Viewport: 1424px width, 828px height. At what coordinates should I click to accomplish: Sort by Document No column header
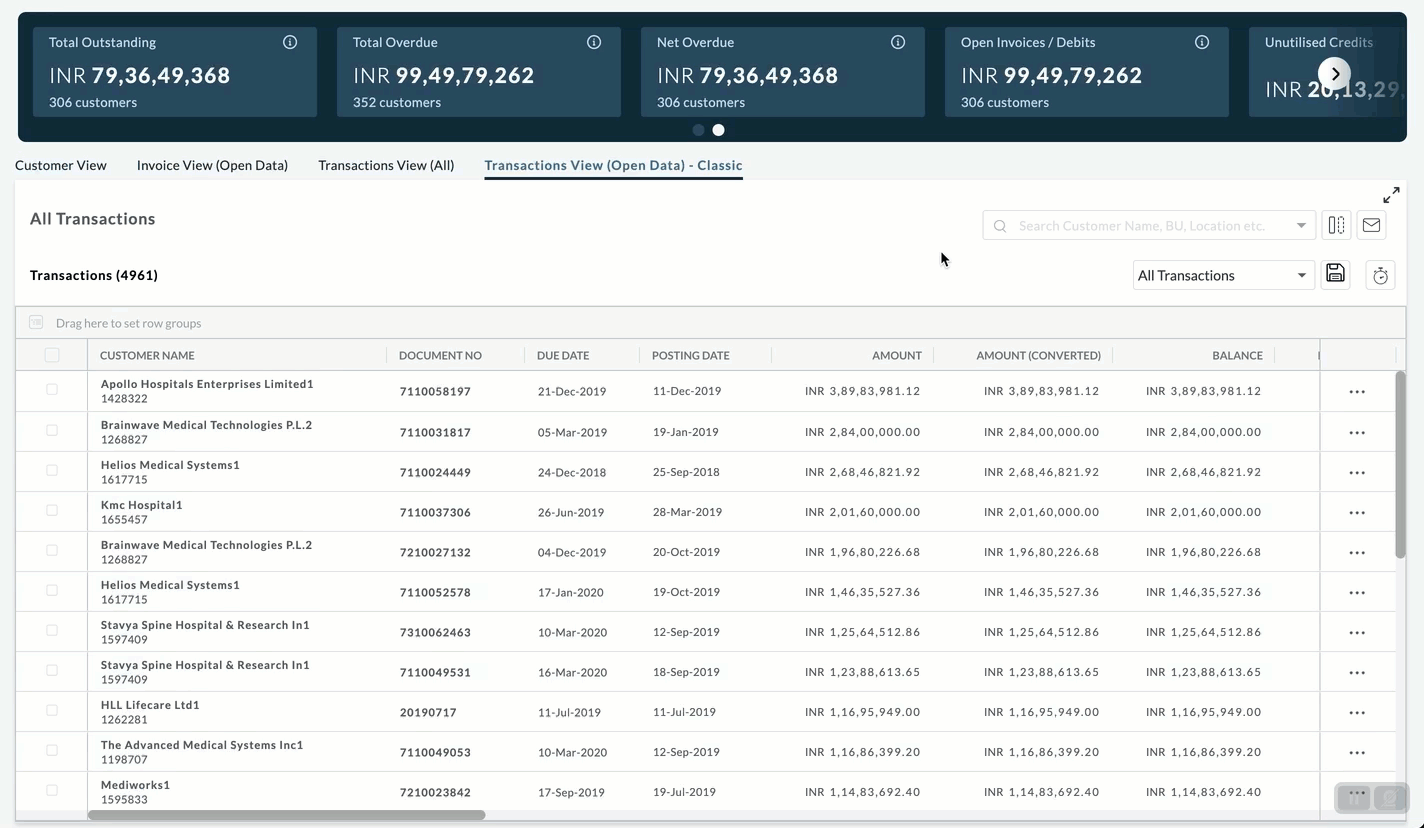click(x=440, y=355)
